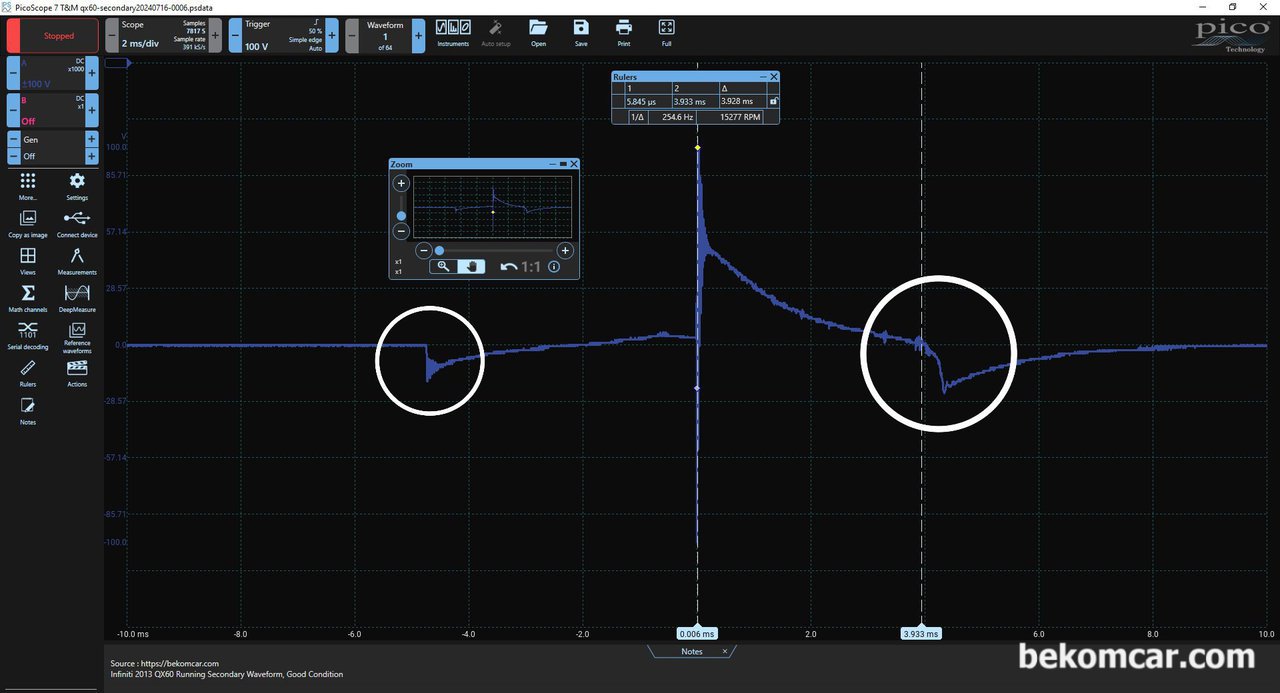Select the 3.933 ms ruler handle
The height and width of the screenshot is (693, 1280).
921,634
